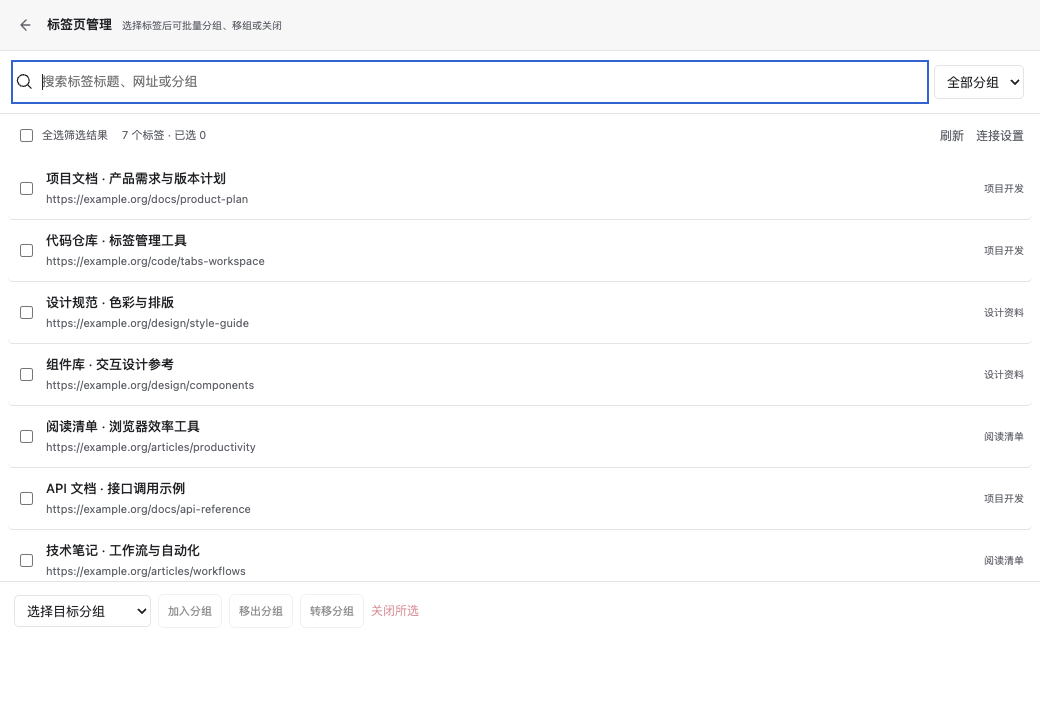Image resolution: width=1040 pixels, height=720 pixels.
Task: Click the 转移分组 button
Action: (x=332, y=611)
